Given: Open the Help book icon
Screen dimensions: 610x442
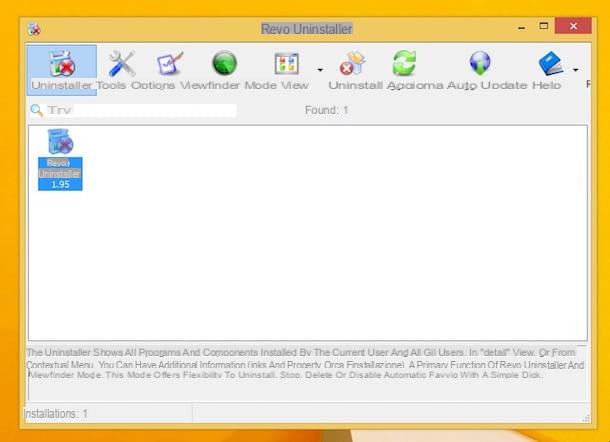Looking at the screenshot, I should pos(551,63).
